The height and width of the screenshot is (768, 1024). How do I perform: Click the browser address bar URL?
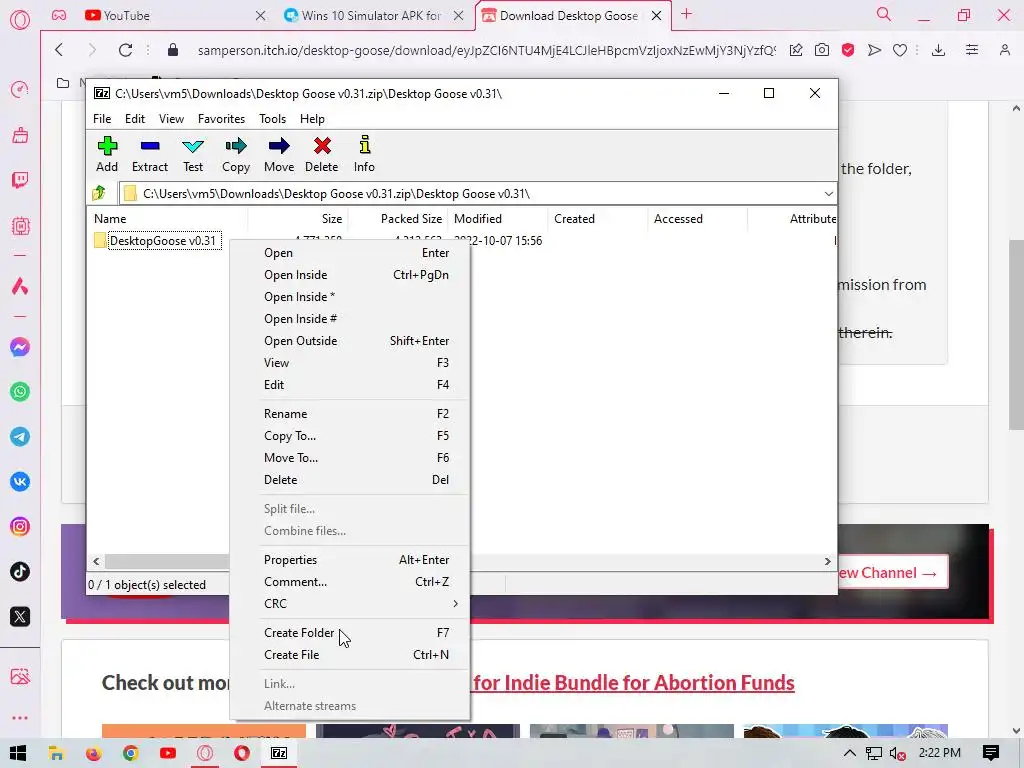pyautogui.click(x=486, y=50)
